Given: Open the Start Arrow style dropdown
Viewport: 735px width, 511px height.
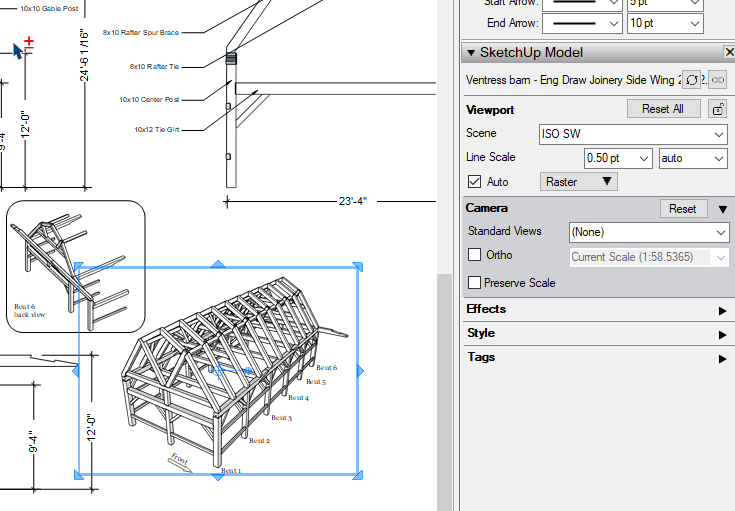Looking at the screenshot, I should click(583, 4).
